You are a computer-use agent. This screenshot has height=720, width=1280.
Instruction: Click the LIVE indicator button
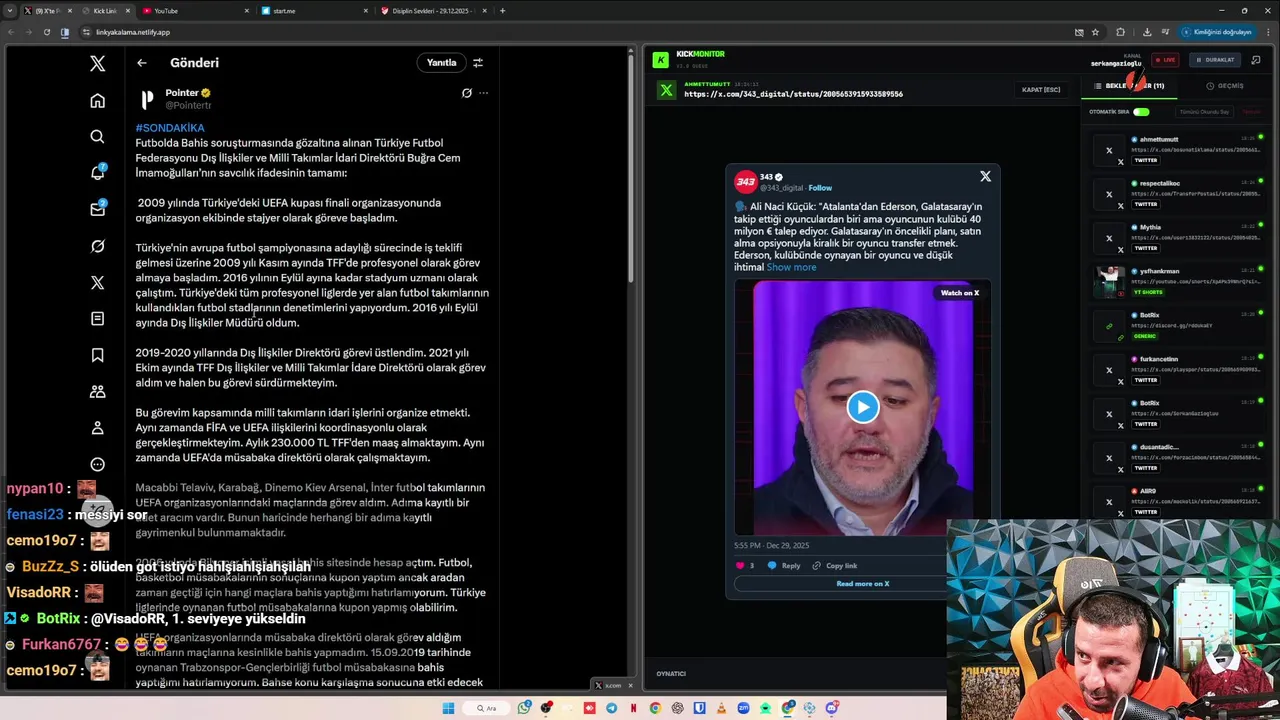pos(1165,60)
